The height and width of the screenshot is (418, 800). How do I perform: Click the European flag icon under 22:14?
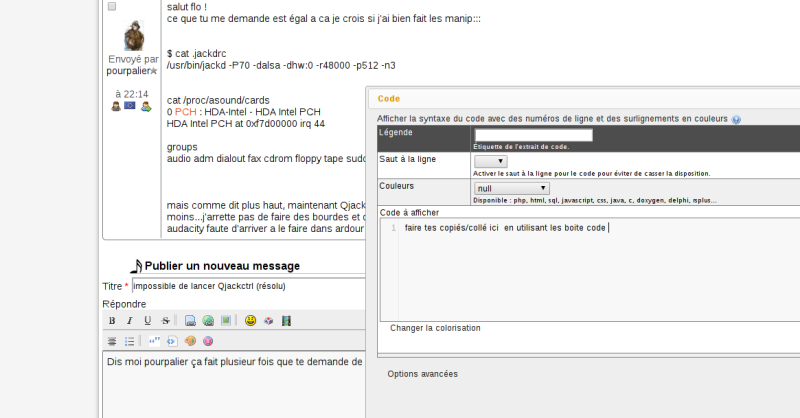130,106
